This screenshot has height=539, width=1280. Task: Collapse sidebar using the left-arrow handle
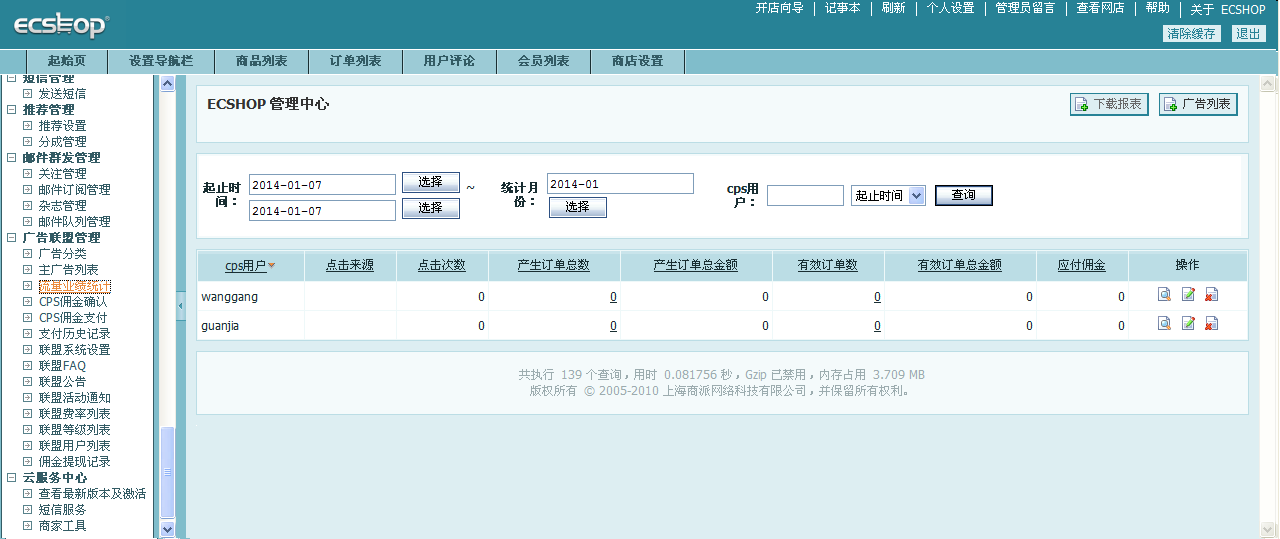[x=181, y=305]
